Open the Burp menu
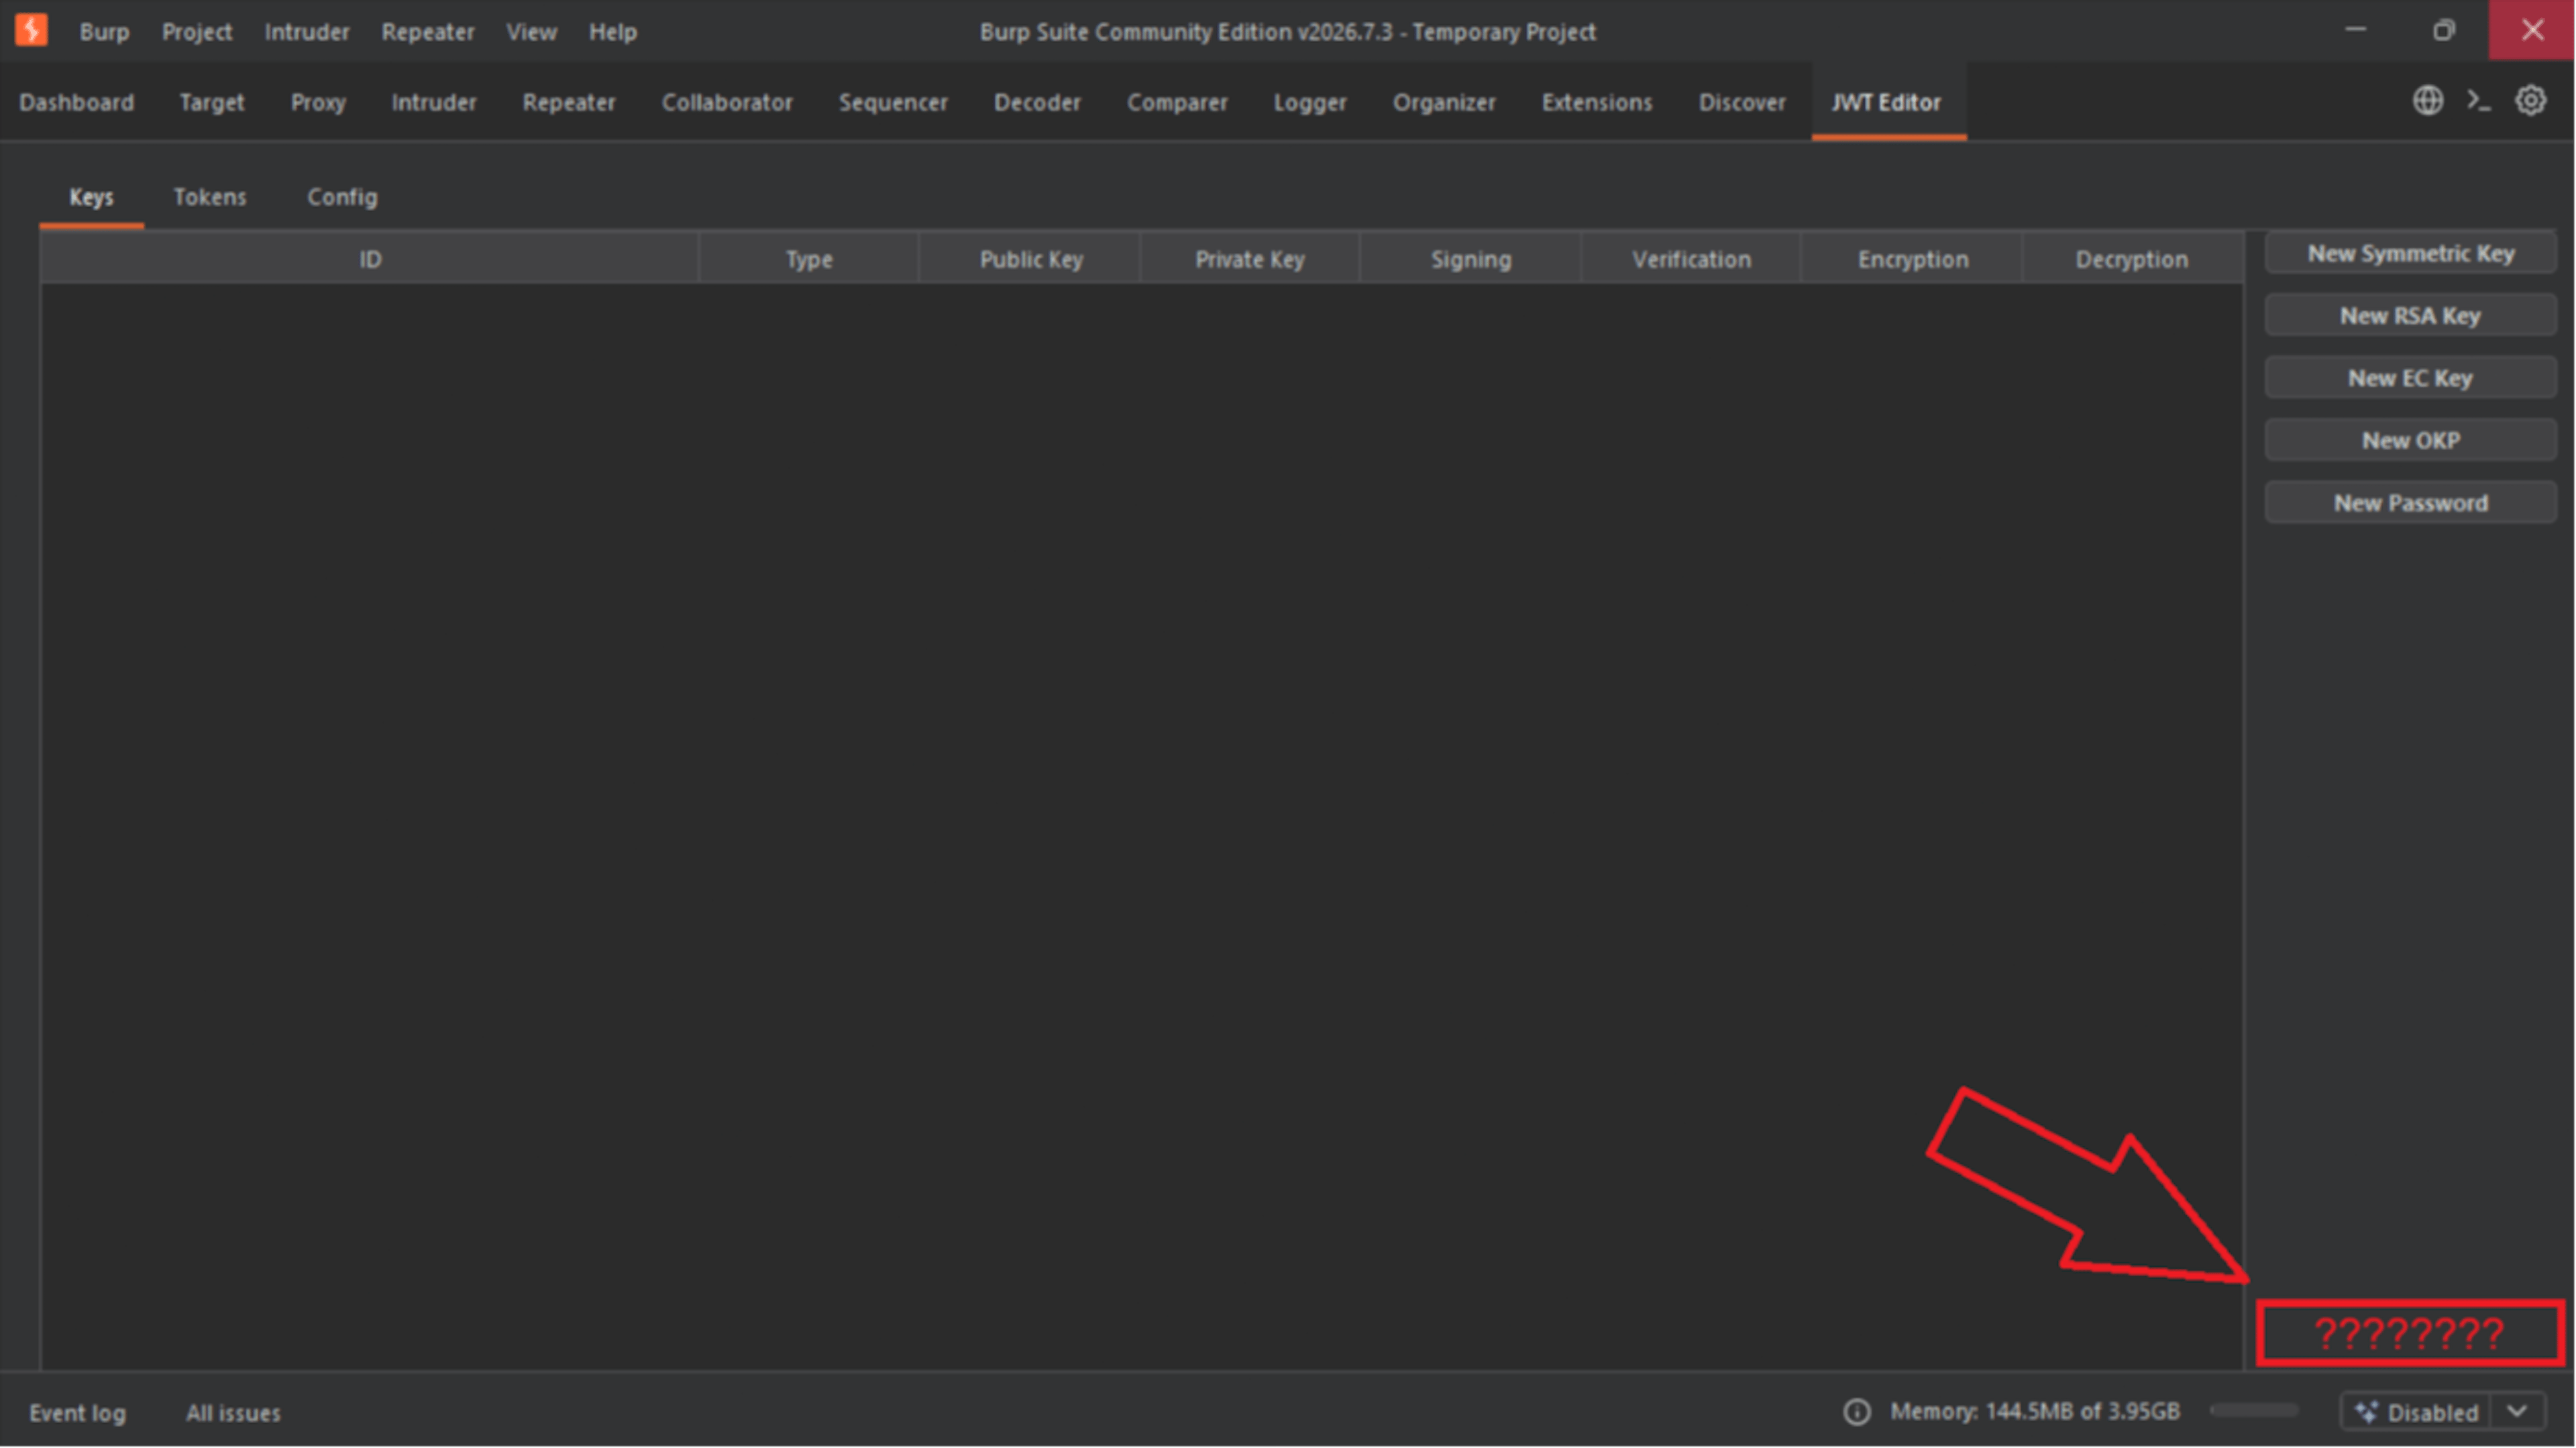This screenshot has width=2576, height=1448. pos(104,32)
